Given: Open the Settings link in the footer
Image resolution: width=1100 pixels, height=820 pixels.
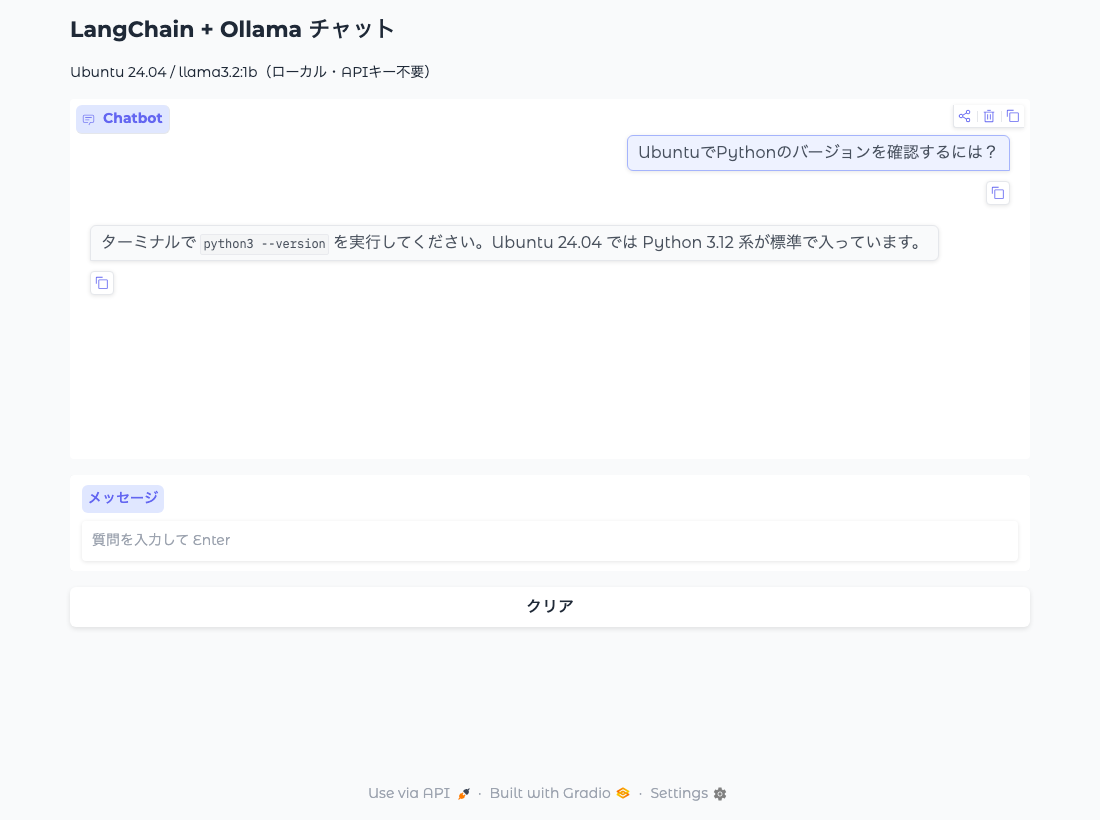Looking at the screenshot, I should pos(688,793).
